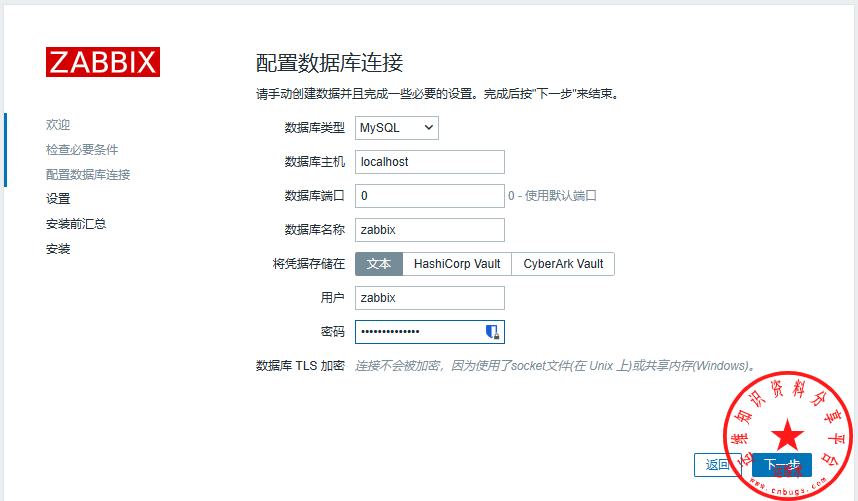Click 安装 step in sidebar
Image resolution: width=858 pixels, height=501 pixels.
[58, 249]
